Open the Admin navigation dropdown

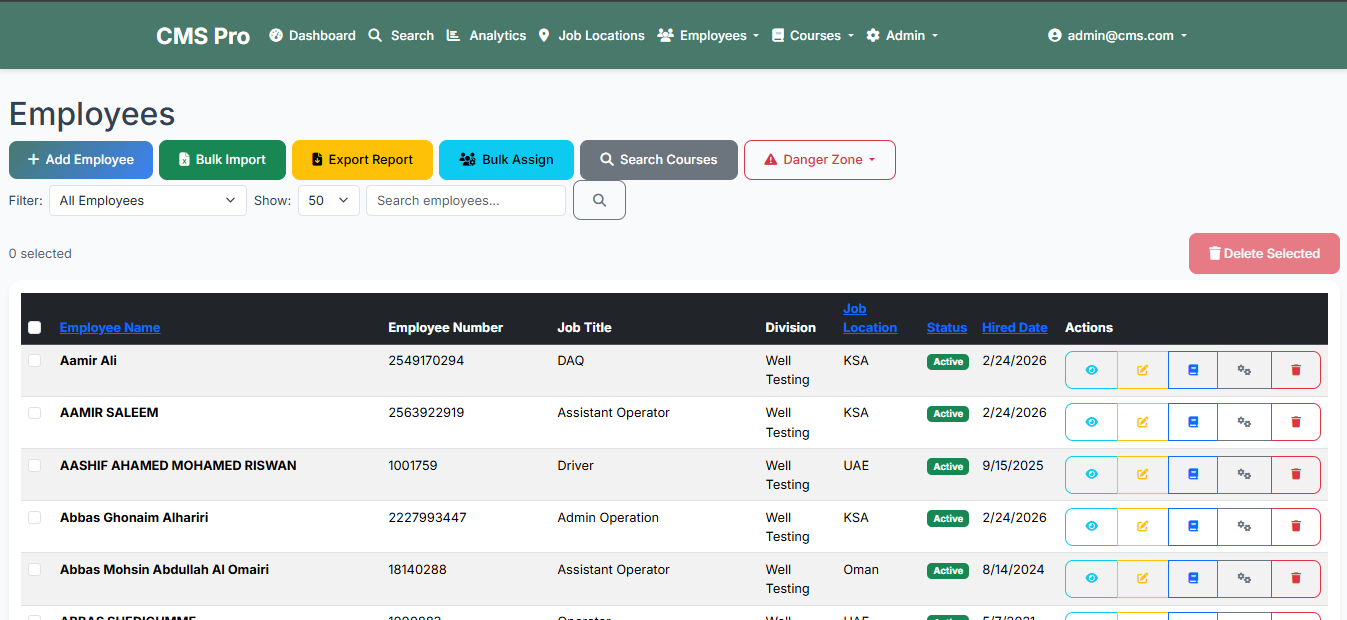point(902,35)
